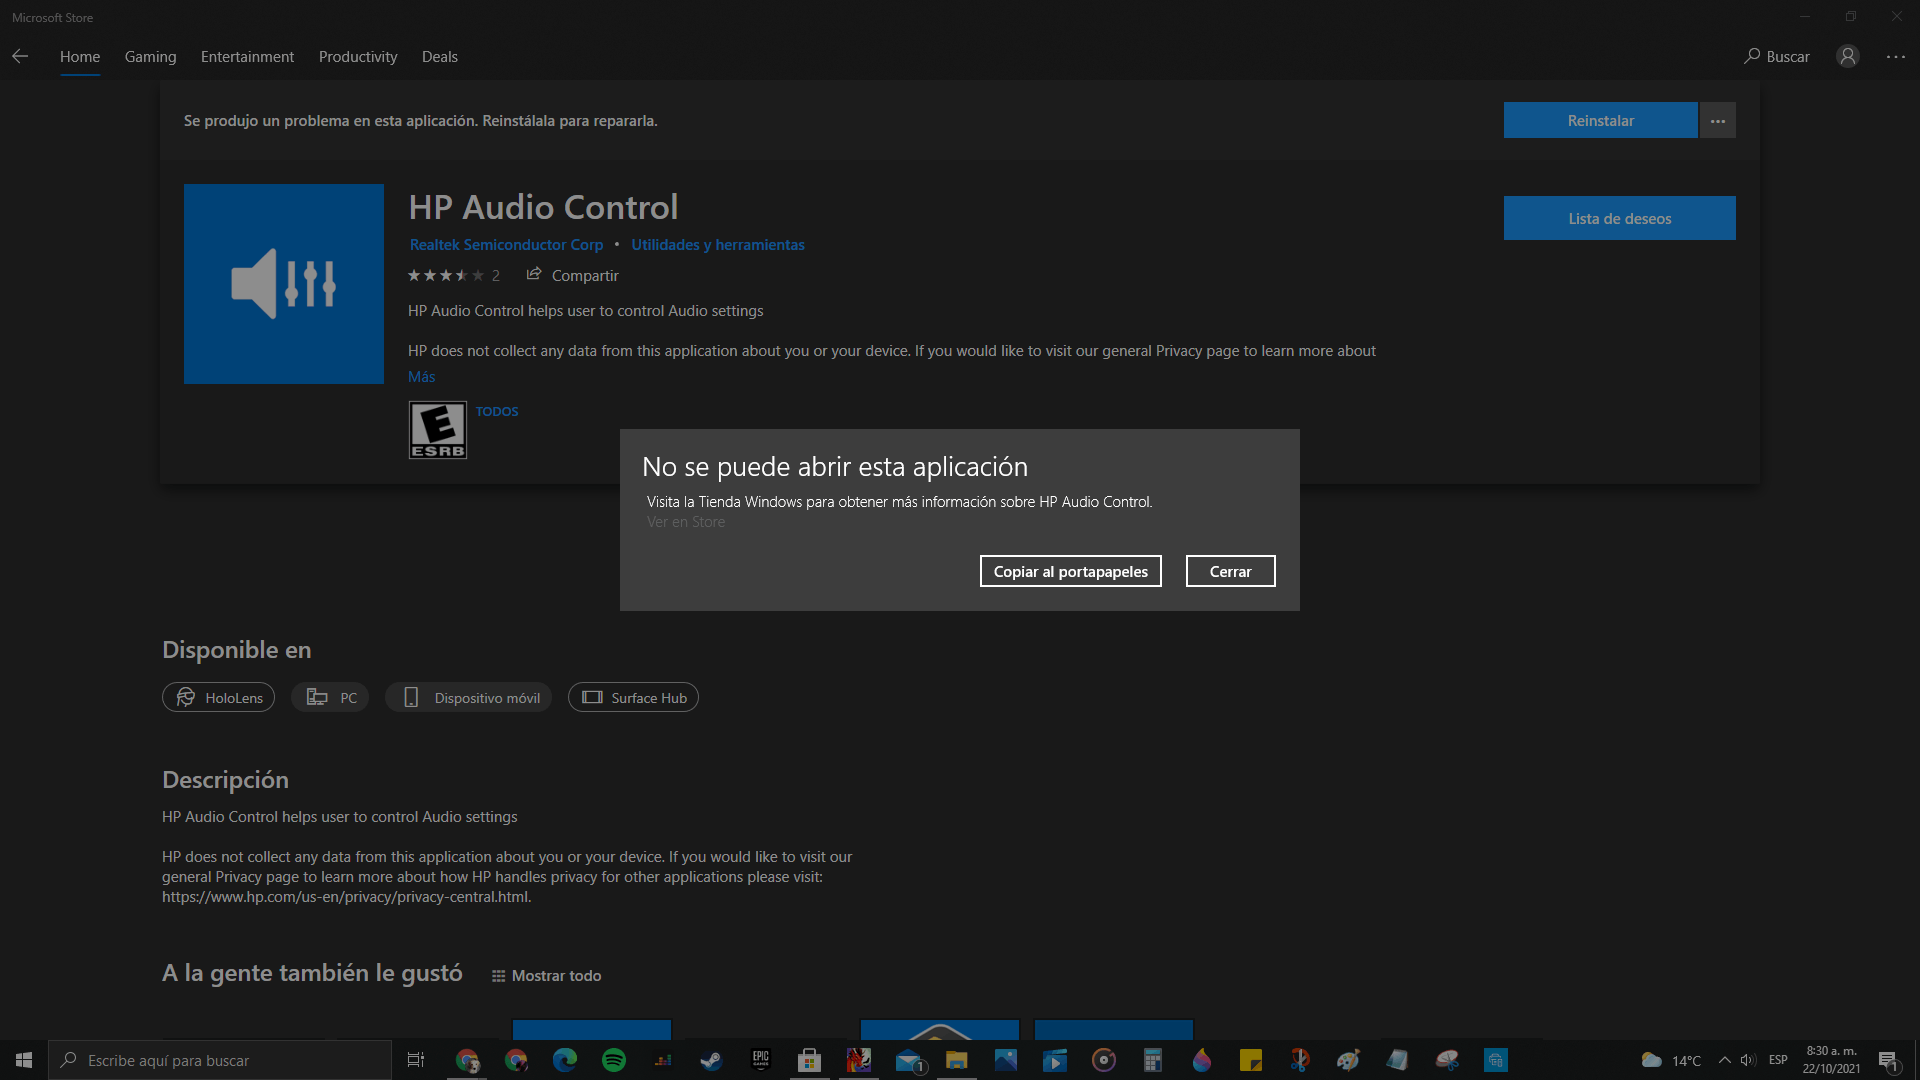
Task: Switch to the Gaming tab
Action: click(x=149, y=57)
